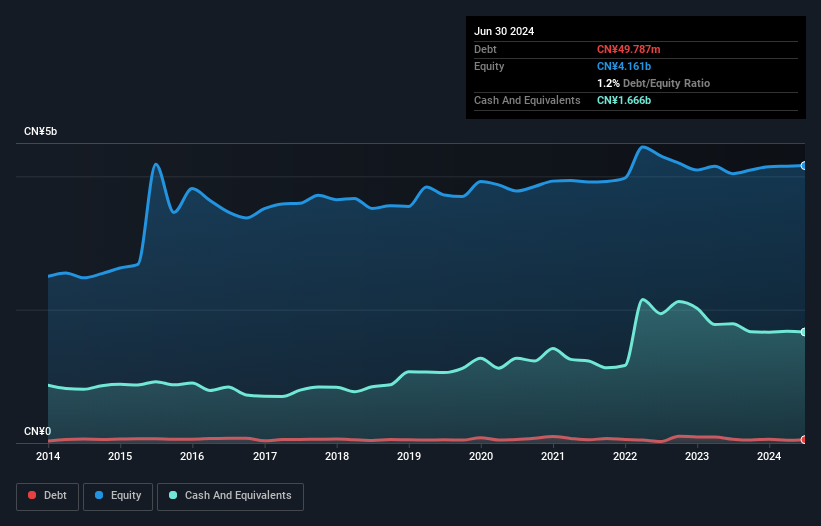Click the 2023 x-axis label
The width and height of the screenshot is (821, 526).
click(x=697, y=456)
